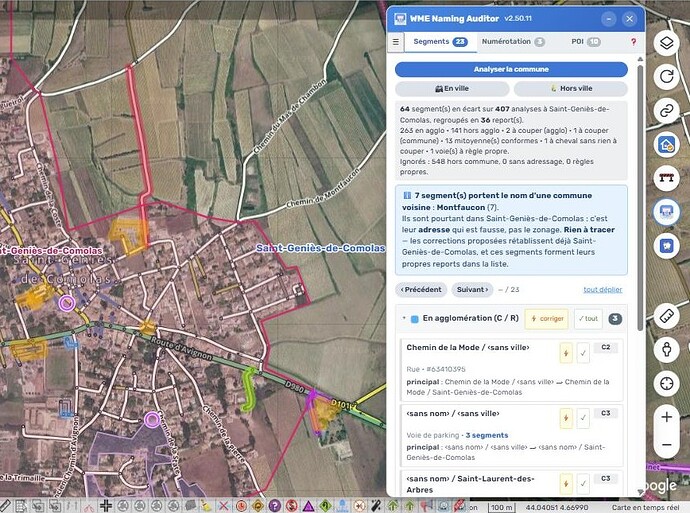Click the locate-me crosshair icon
Screen dimensions: 690x513
pyautogui.click(x=666, y=384)
